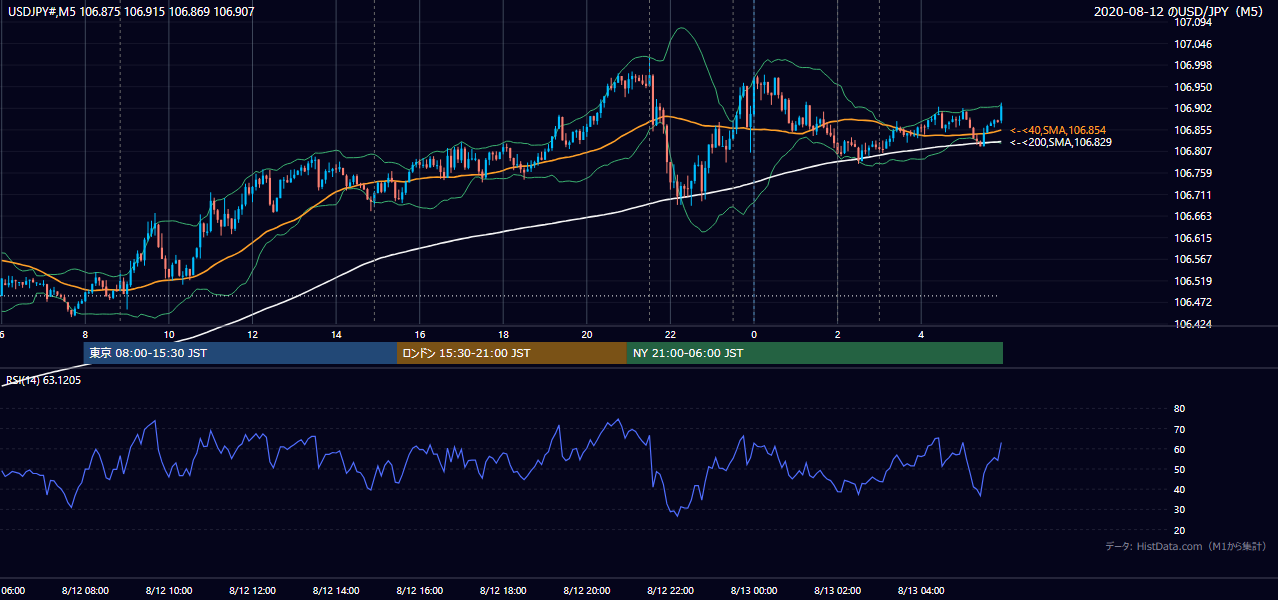Click the RSI scale value 80

click(1179, 409)
